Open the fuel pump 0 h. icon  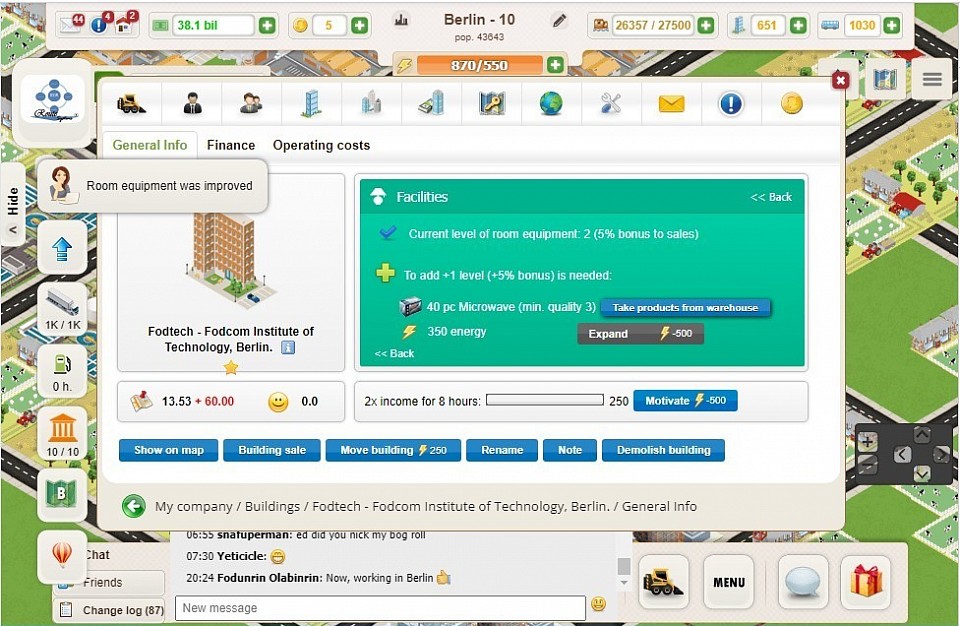(62, 370)
